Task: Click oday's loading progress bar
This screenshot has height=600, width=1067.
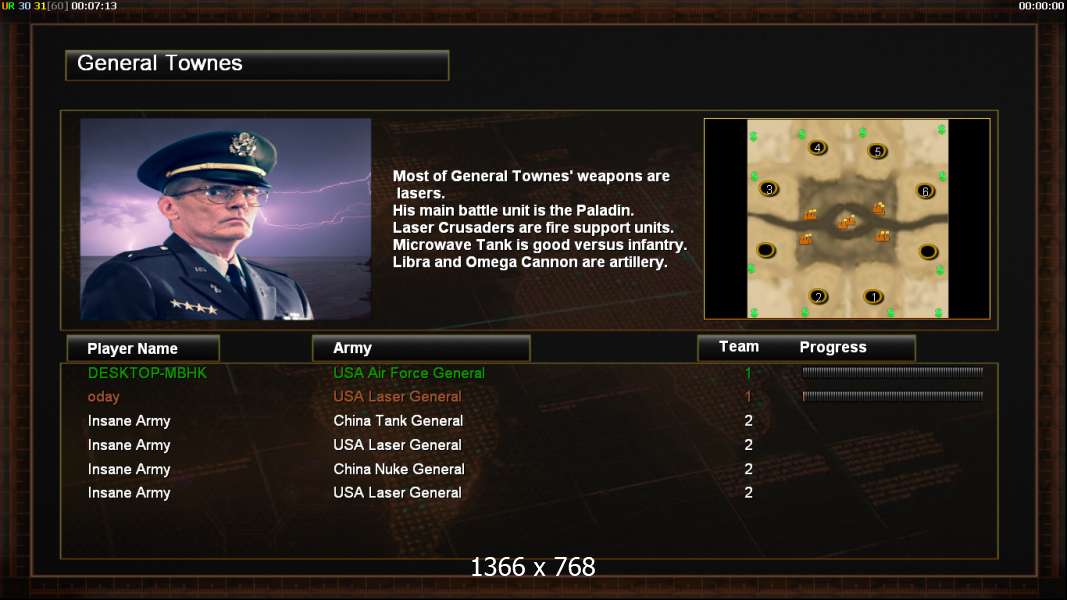Action: 893,396
